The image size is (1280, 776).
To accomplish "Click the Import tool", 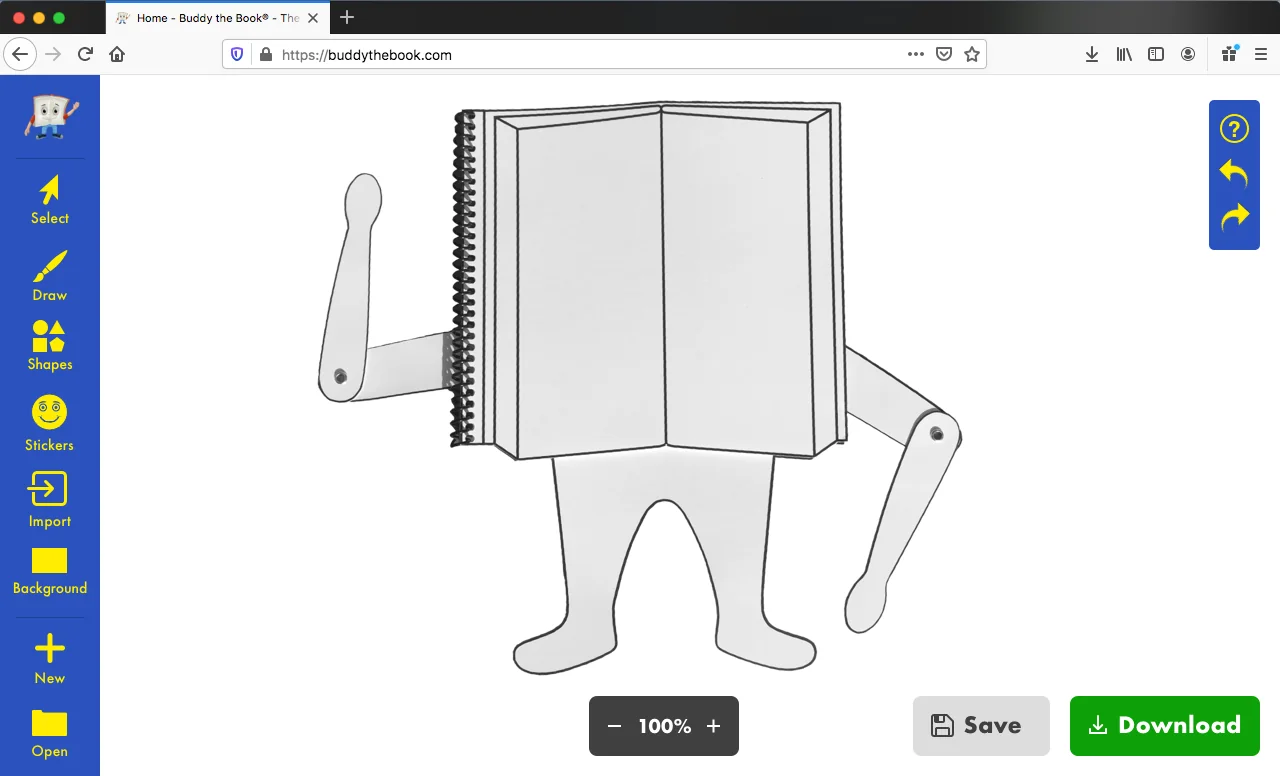I will (x=50, y=500).
